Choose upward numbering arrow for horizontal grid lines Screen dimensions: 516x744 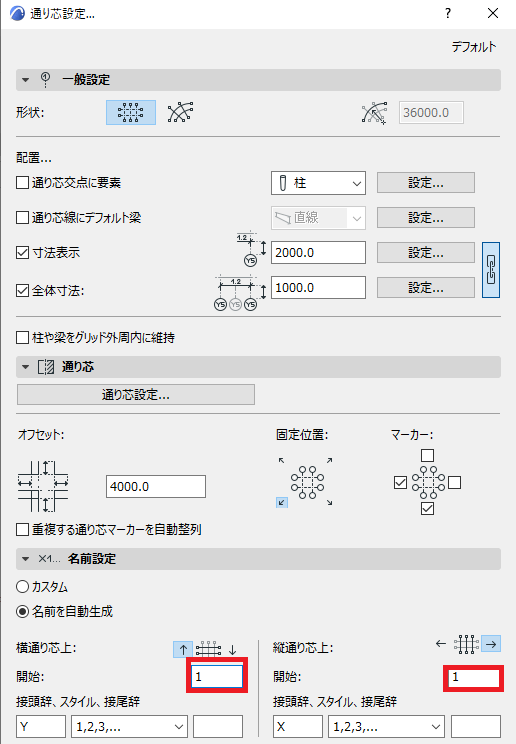tap(183, 650)
